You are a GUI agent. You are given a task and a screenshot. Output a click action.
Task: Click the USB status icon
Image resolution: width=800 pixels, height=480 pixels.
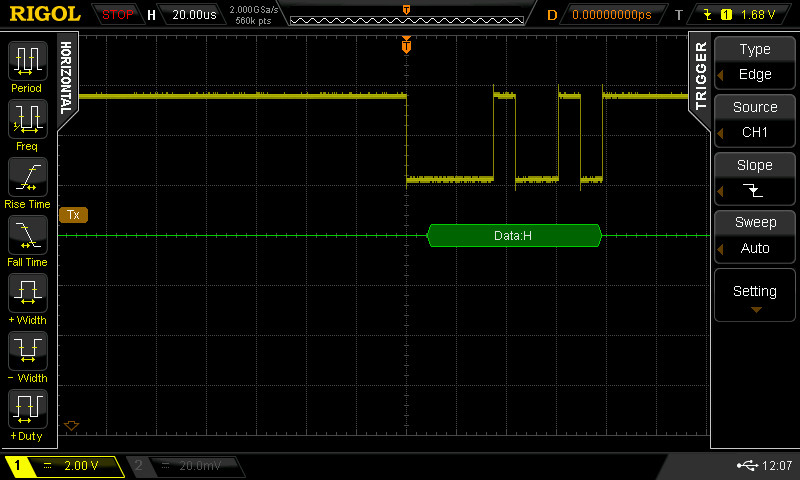click(x=746, y=466)
